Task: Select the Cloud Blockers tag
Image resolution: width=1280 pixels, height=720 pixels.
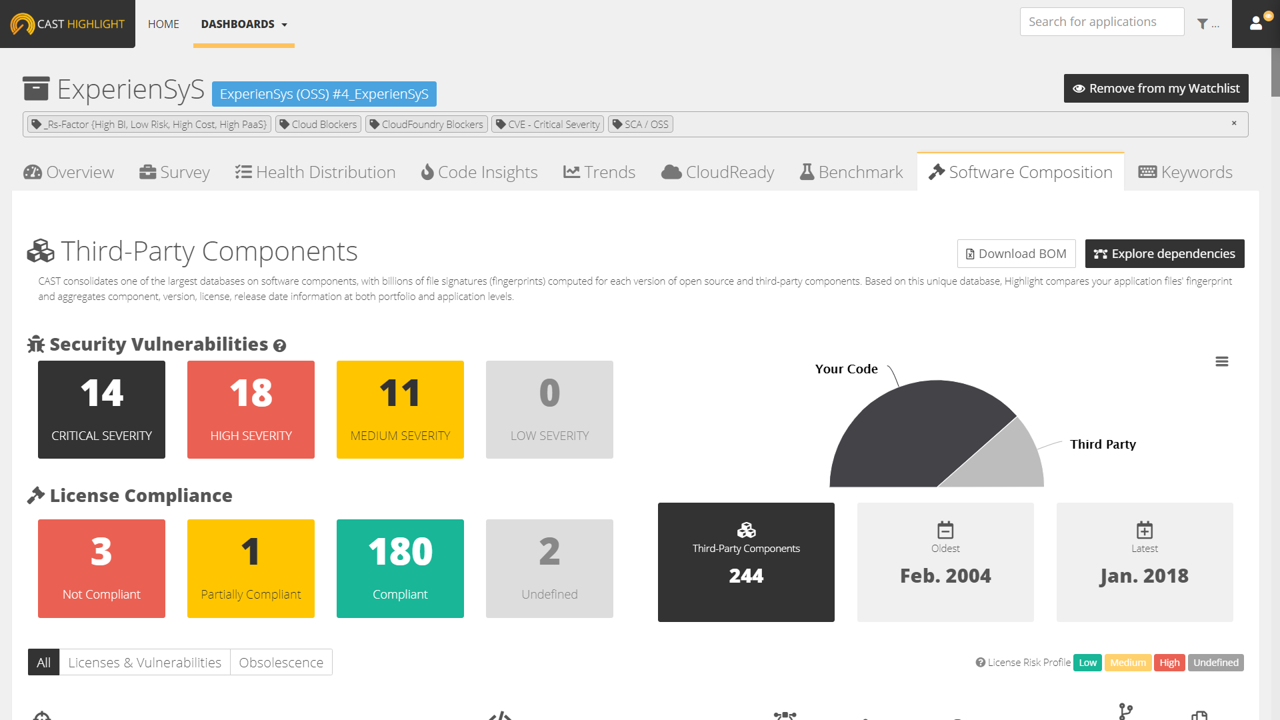Action: pos(318,125)
